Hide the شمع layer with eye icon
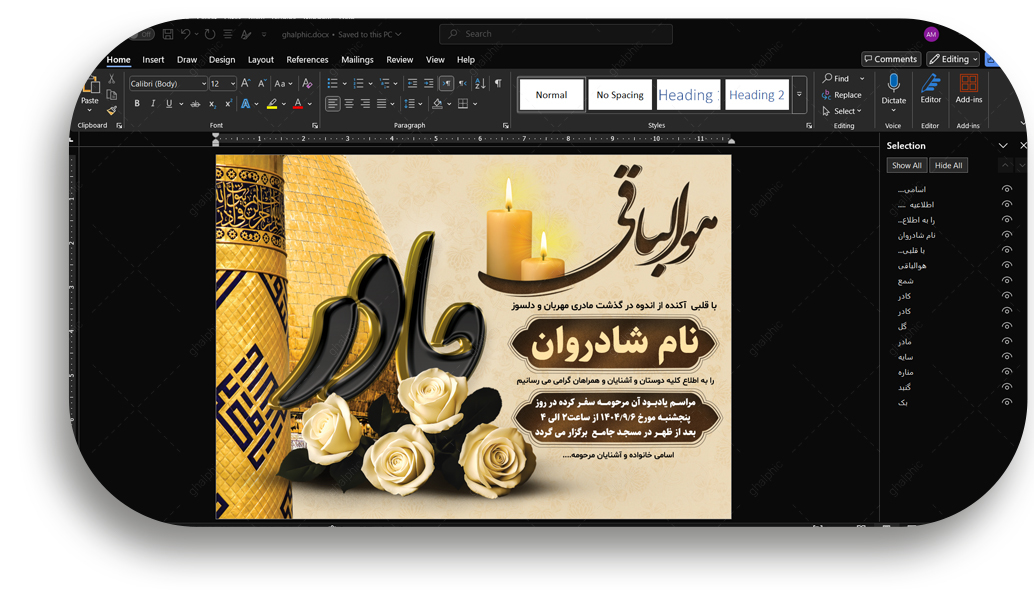Screen dimensions: 1034x602 click(x=1007, y=281)
